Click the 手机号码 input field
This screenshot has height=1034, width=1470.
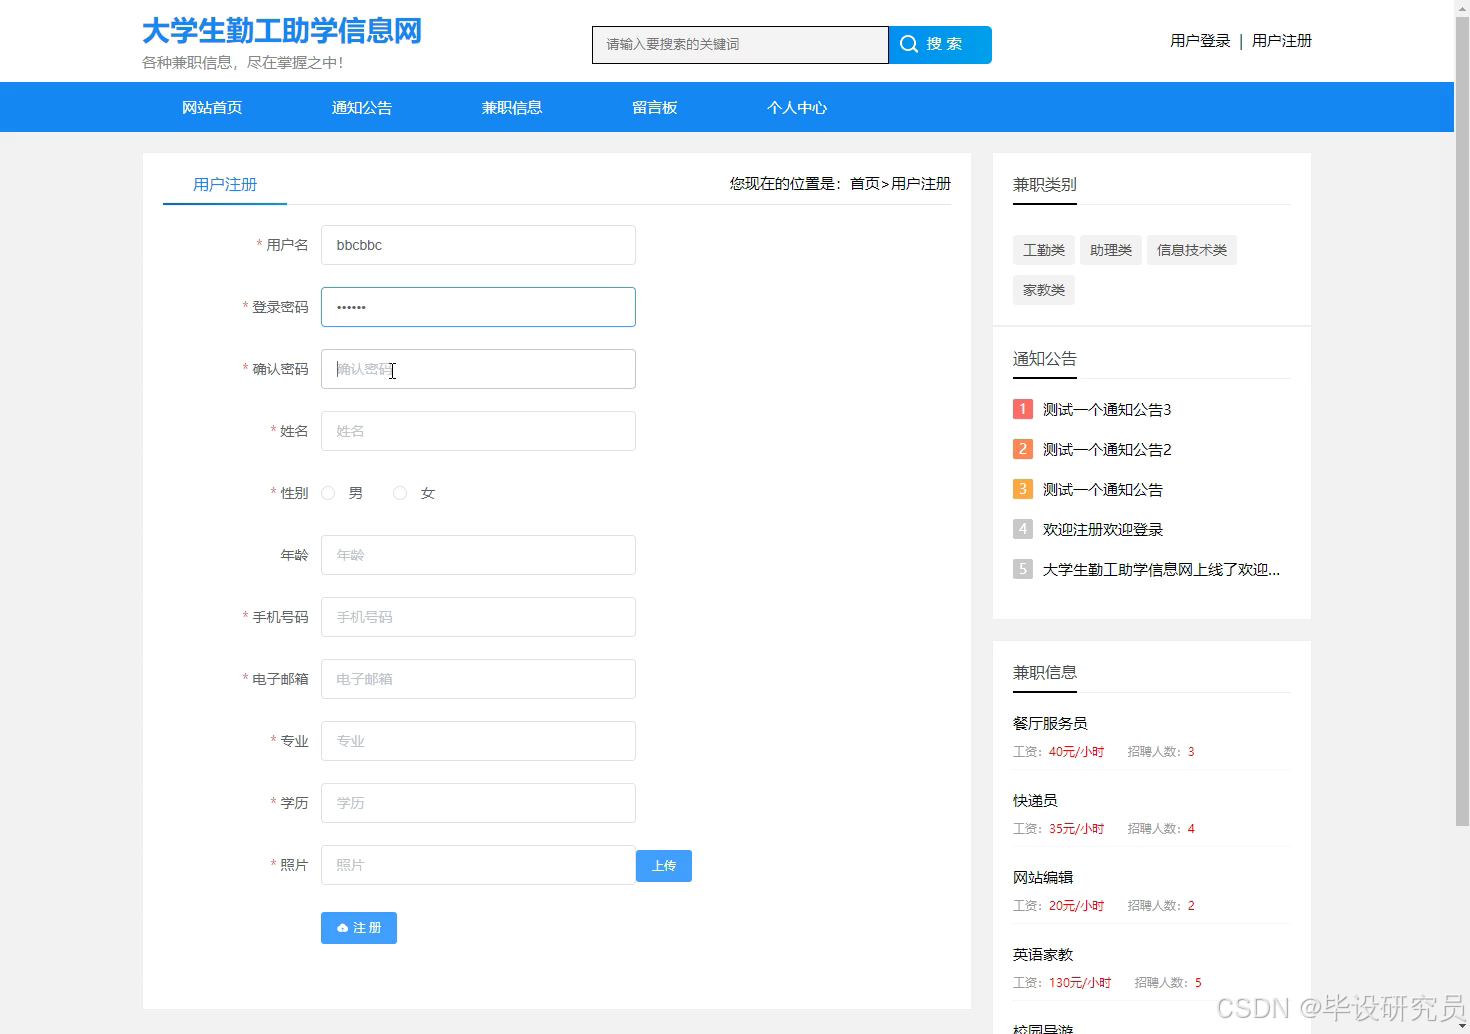click(x=478, y=617)
